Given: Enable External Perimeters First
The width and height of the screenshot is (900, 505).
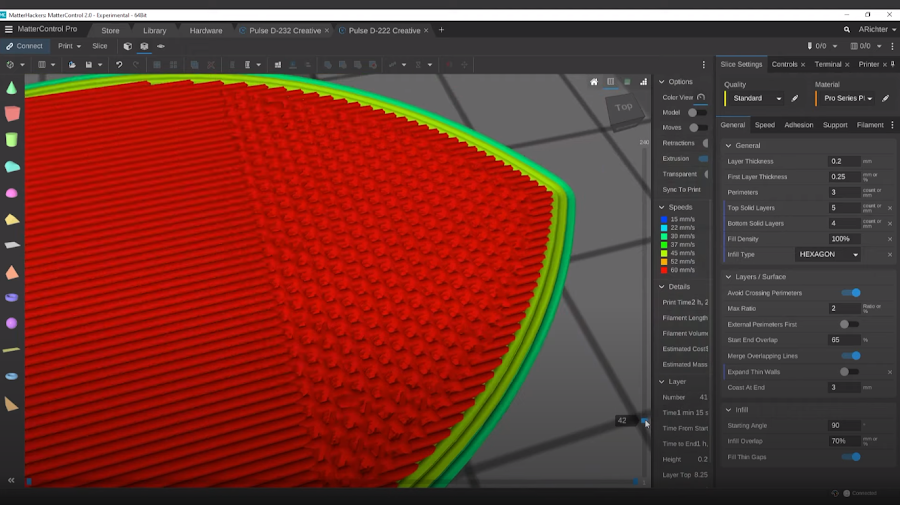Looking at the screenshot, I should 848,324.
